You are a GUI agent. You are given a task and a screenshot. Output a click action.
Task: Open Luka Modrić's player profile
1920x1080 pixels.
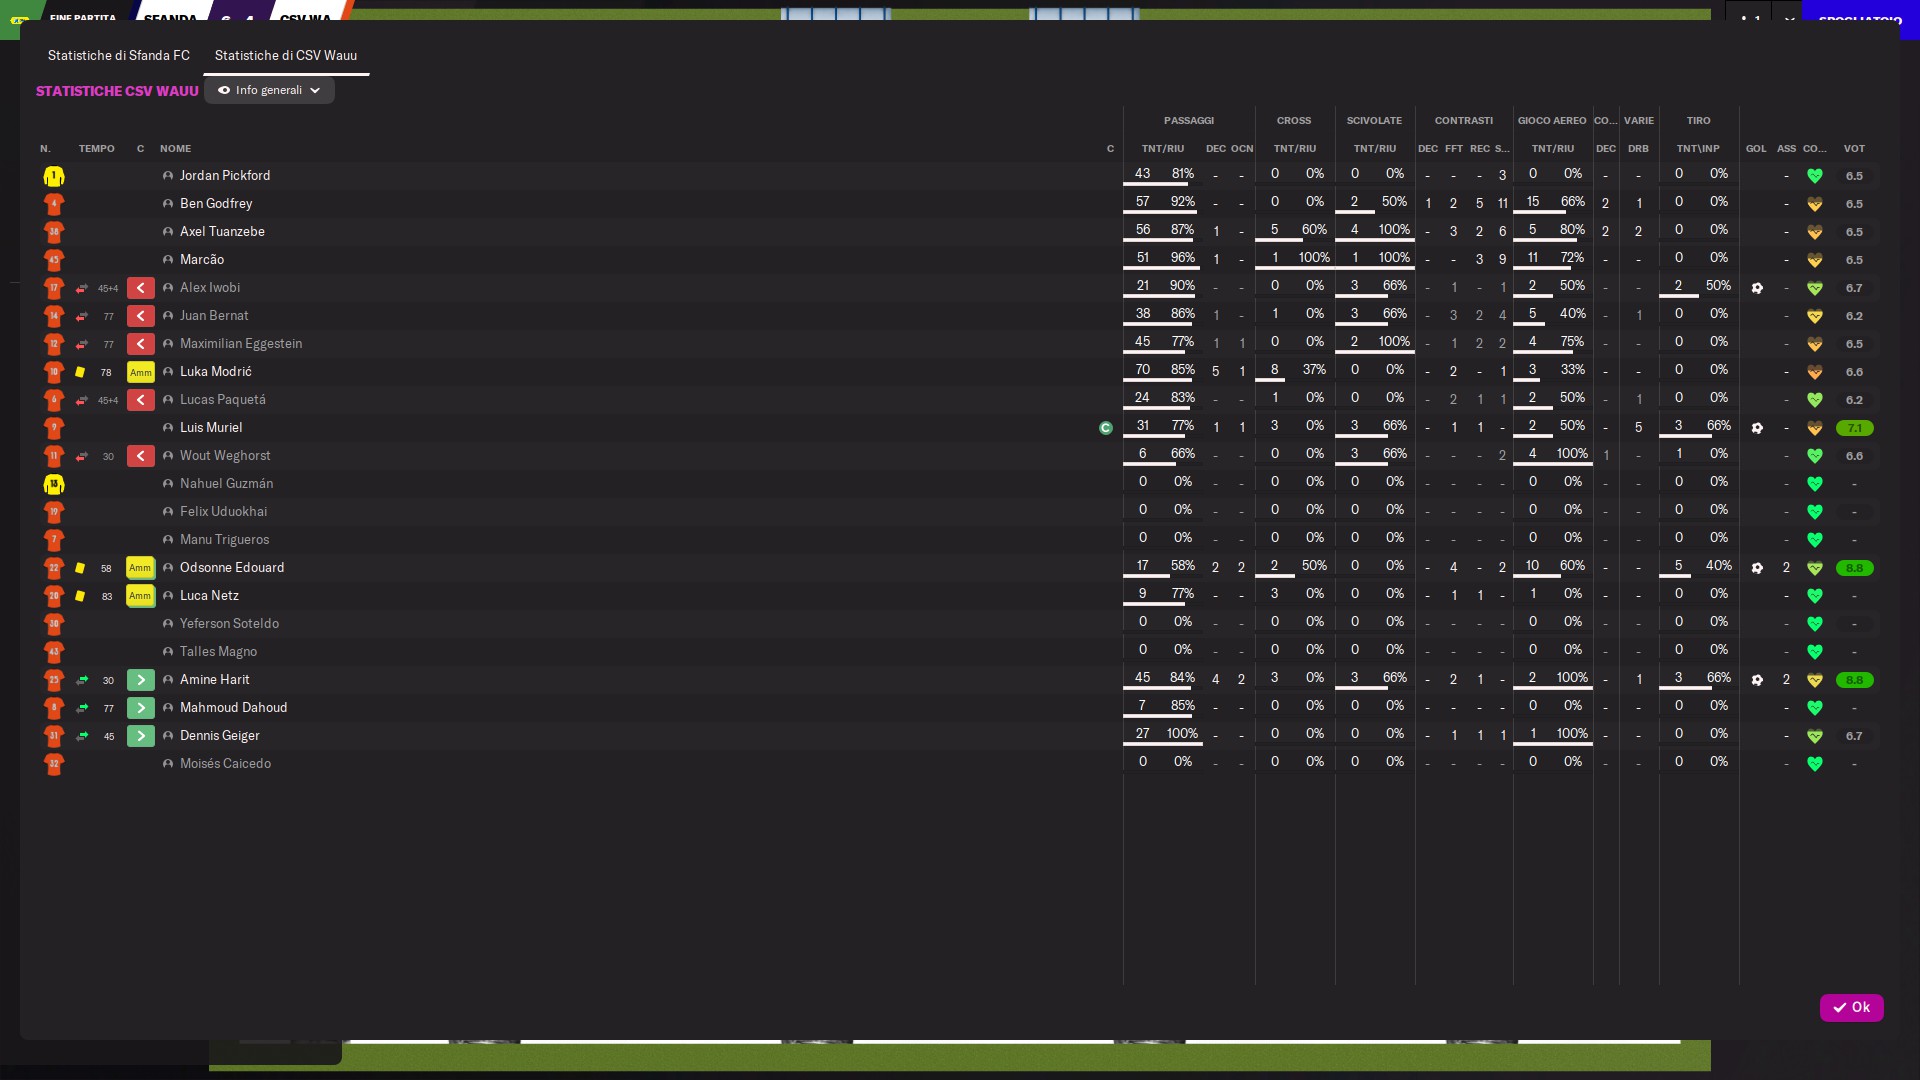(x=216, y=372)
